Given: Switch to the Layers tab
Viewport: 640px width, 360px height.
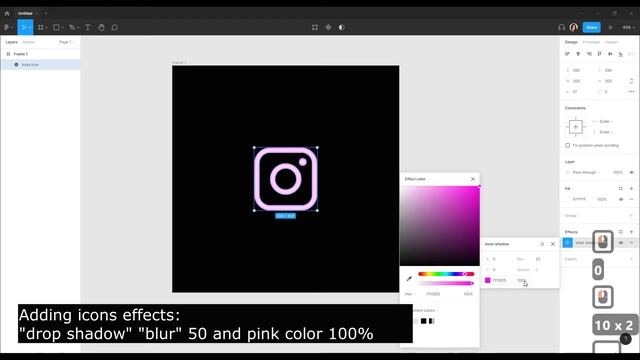Looking at the screenshot, I should pyautogui.click(x=11, y=42).
